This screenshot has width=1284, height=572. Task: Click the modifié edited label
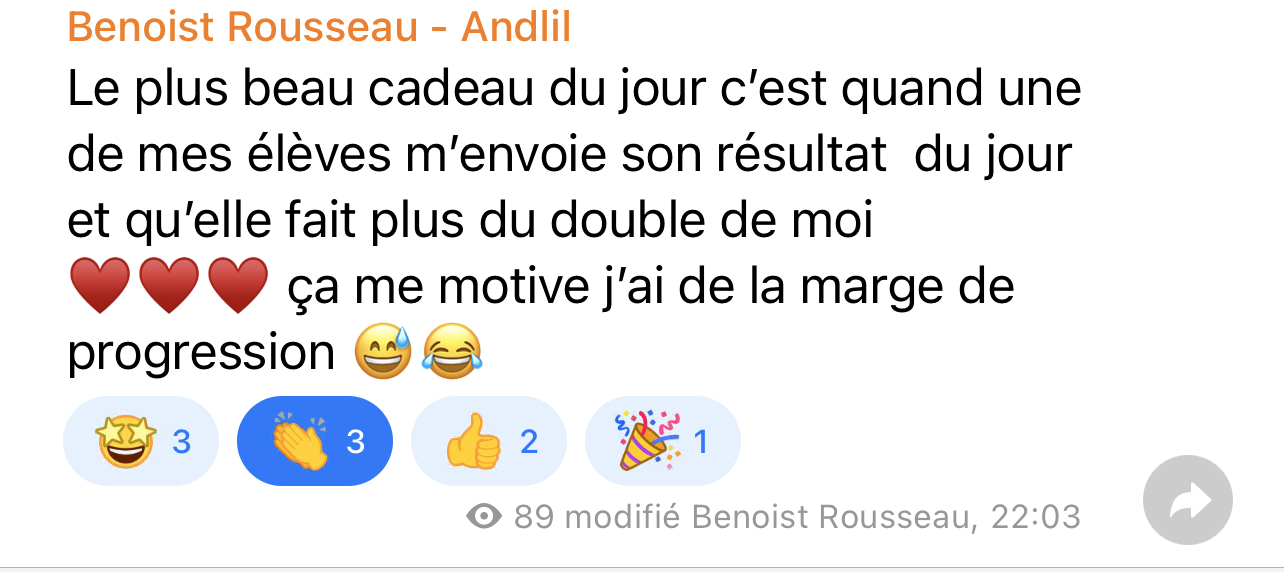[x=623, y=517]
